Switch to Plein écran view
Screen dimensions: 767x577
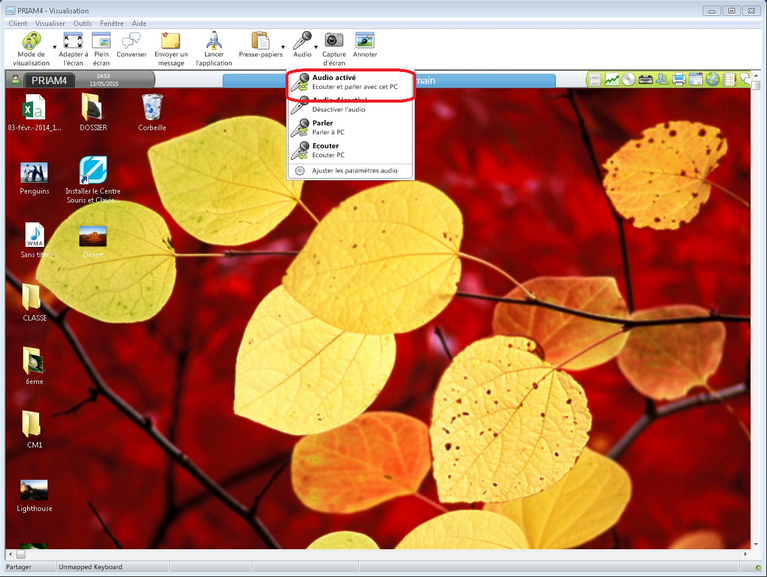pos(101,41)
